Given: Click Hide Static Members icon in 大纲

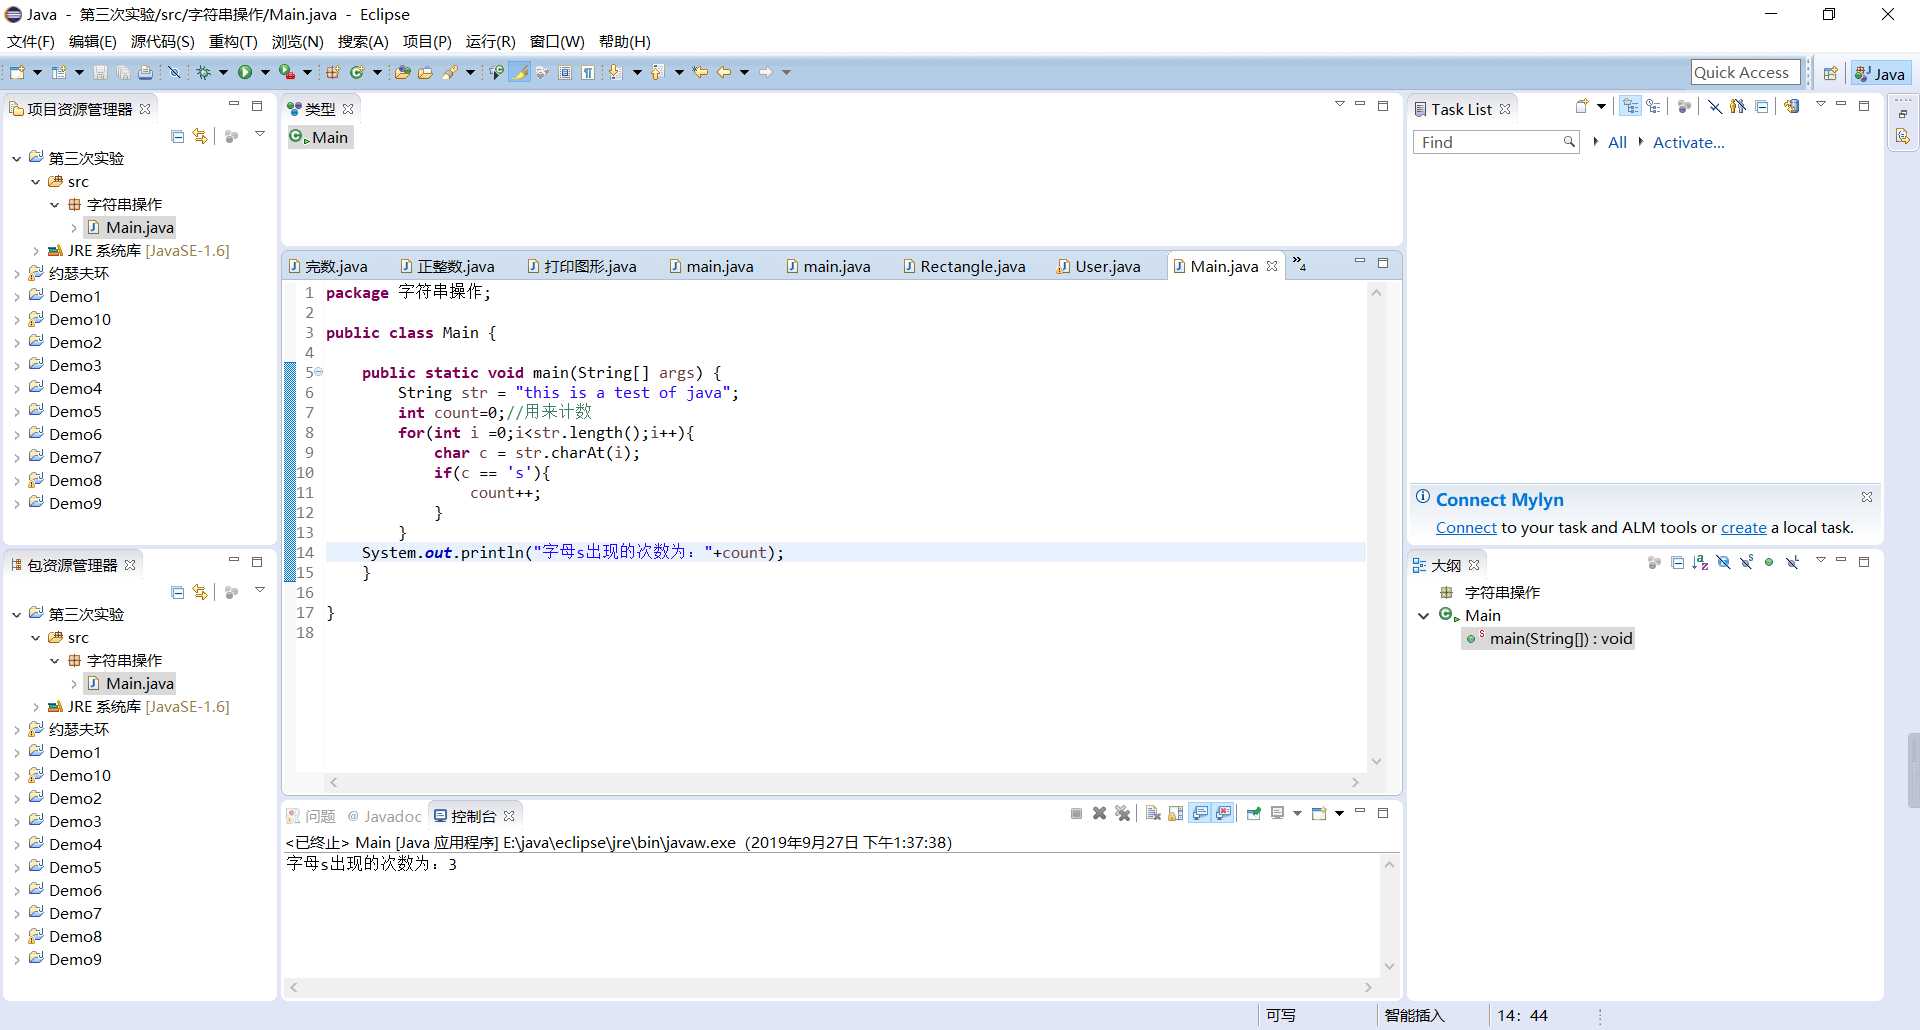Looking at the screenshot, I should [1746, 563].
